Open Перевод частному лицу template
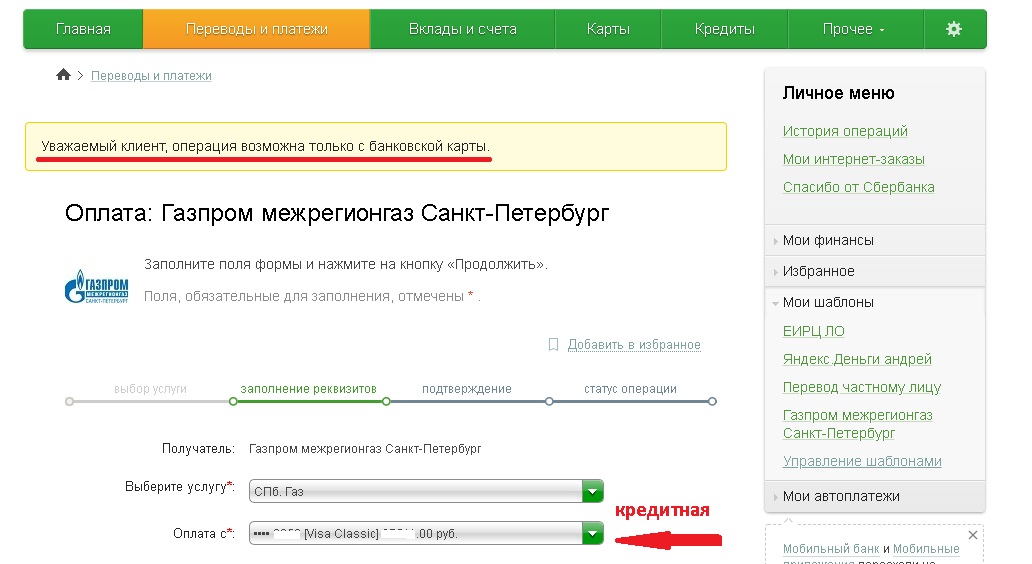The height and width of the screenshot is (564, 1032). 862,388
